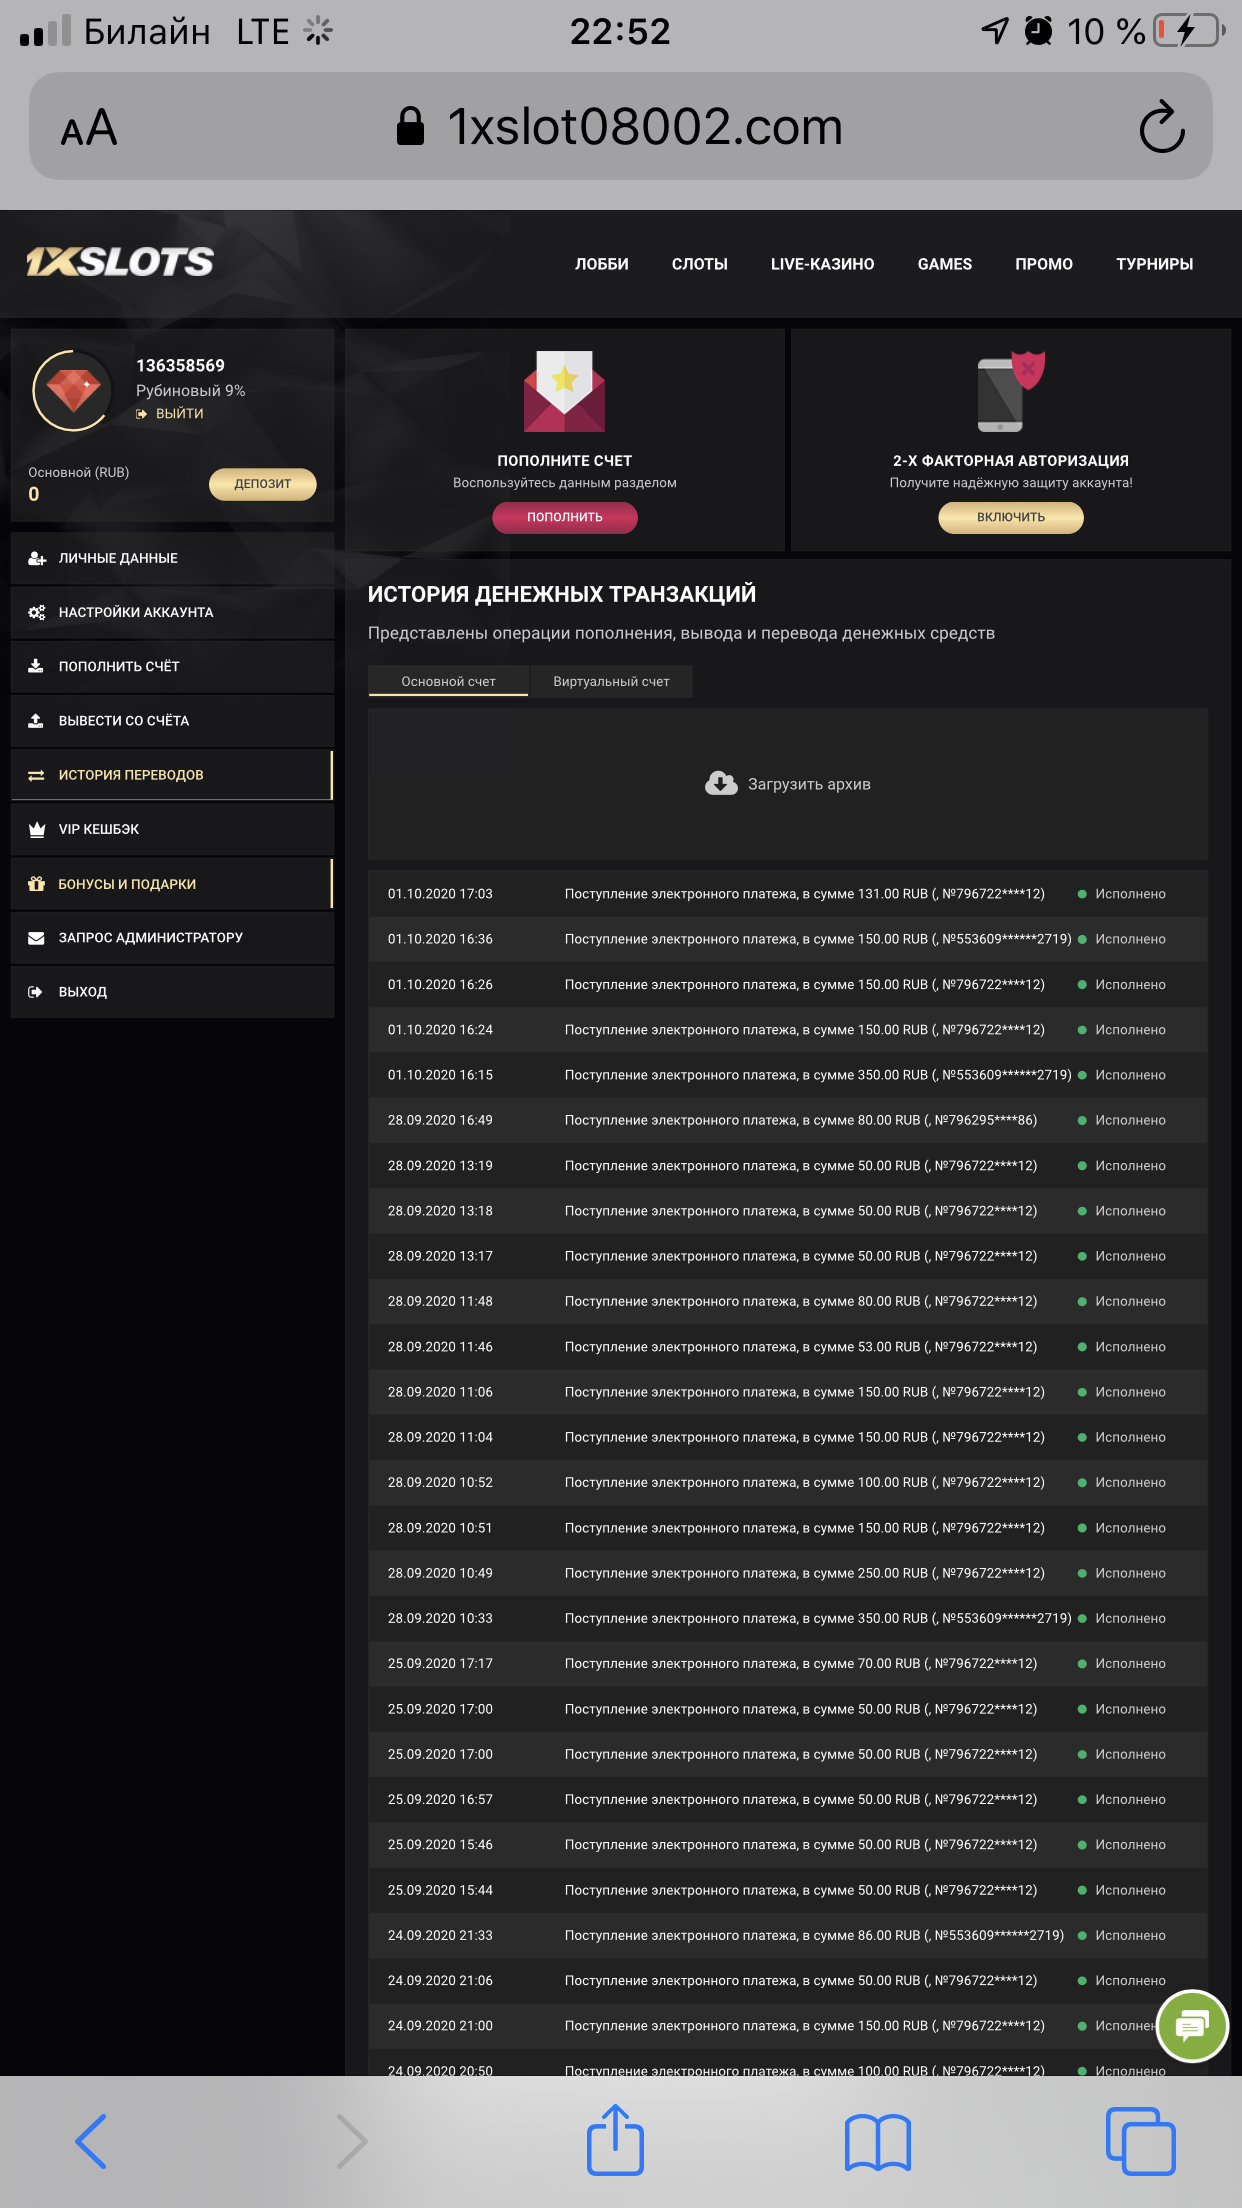This screenshot has width=1242, height=2208.
Task: Open БОНУСЫ И ПОДАРКИ sidebar item
Action: pyautogui.click(x=172, y=883)
